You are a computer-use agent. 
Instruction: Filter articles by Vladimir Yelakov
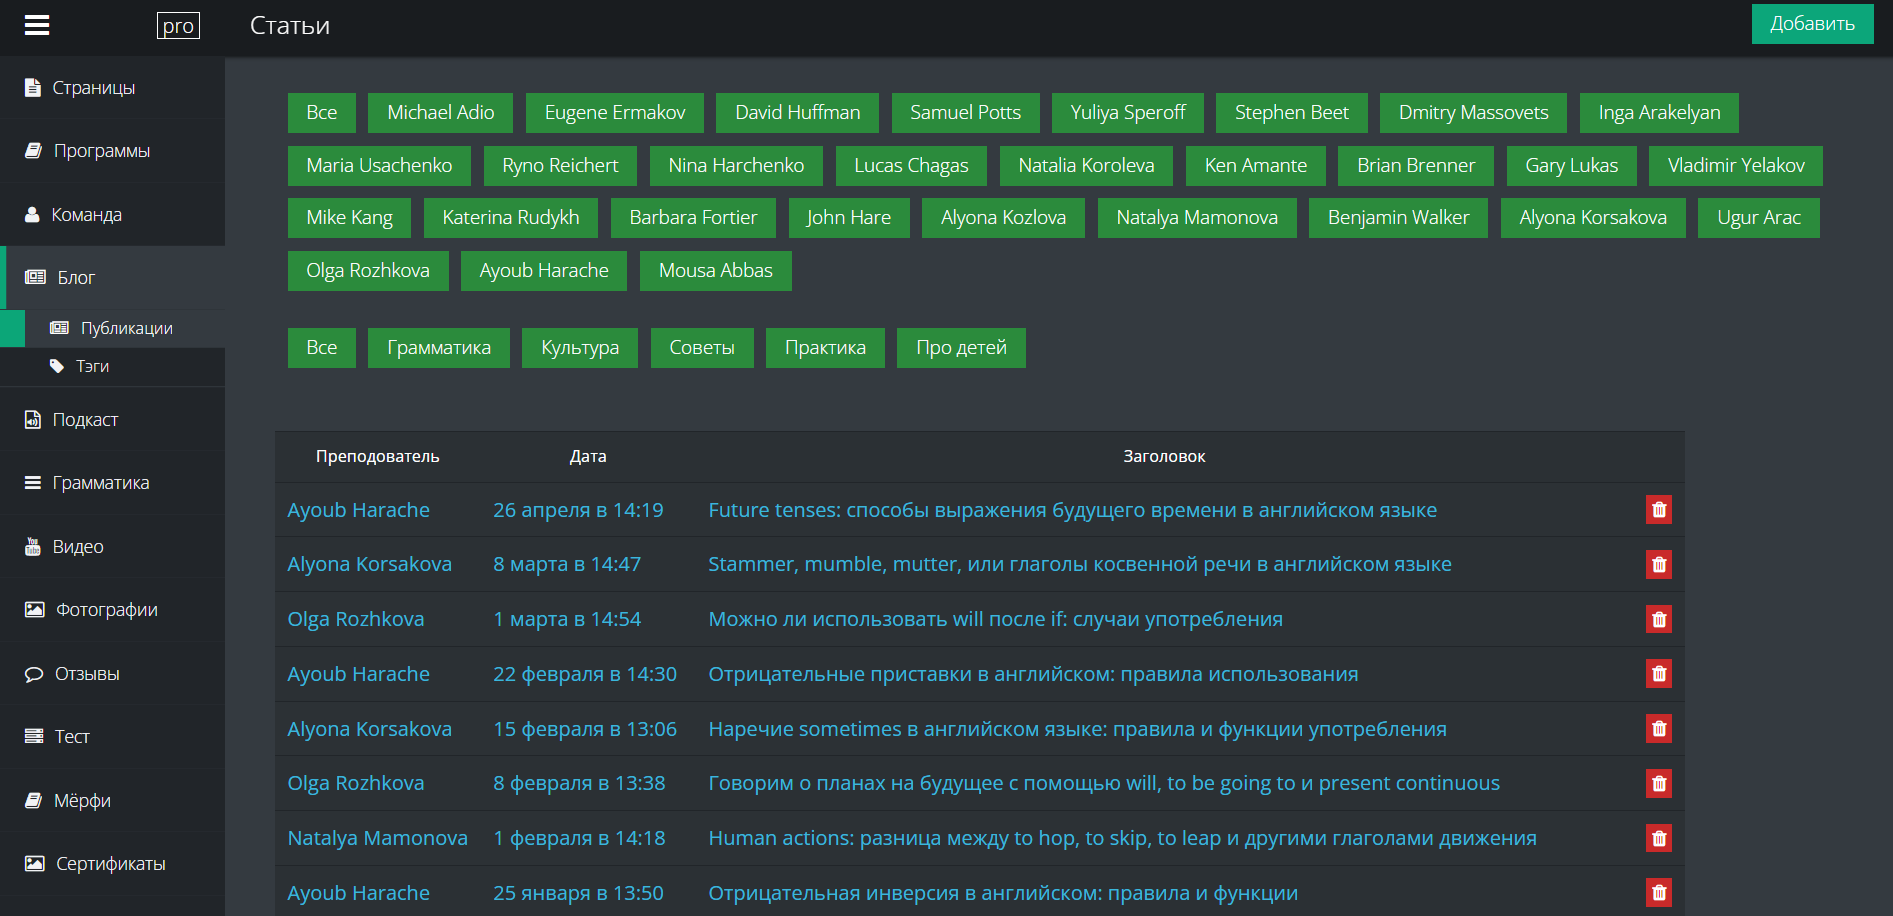(x=1736, y=166)
